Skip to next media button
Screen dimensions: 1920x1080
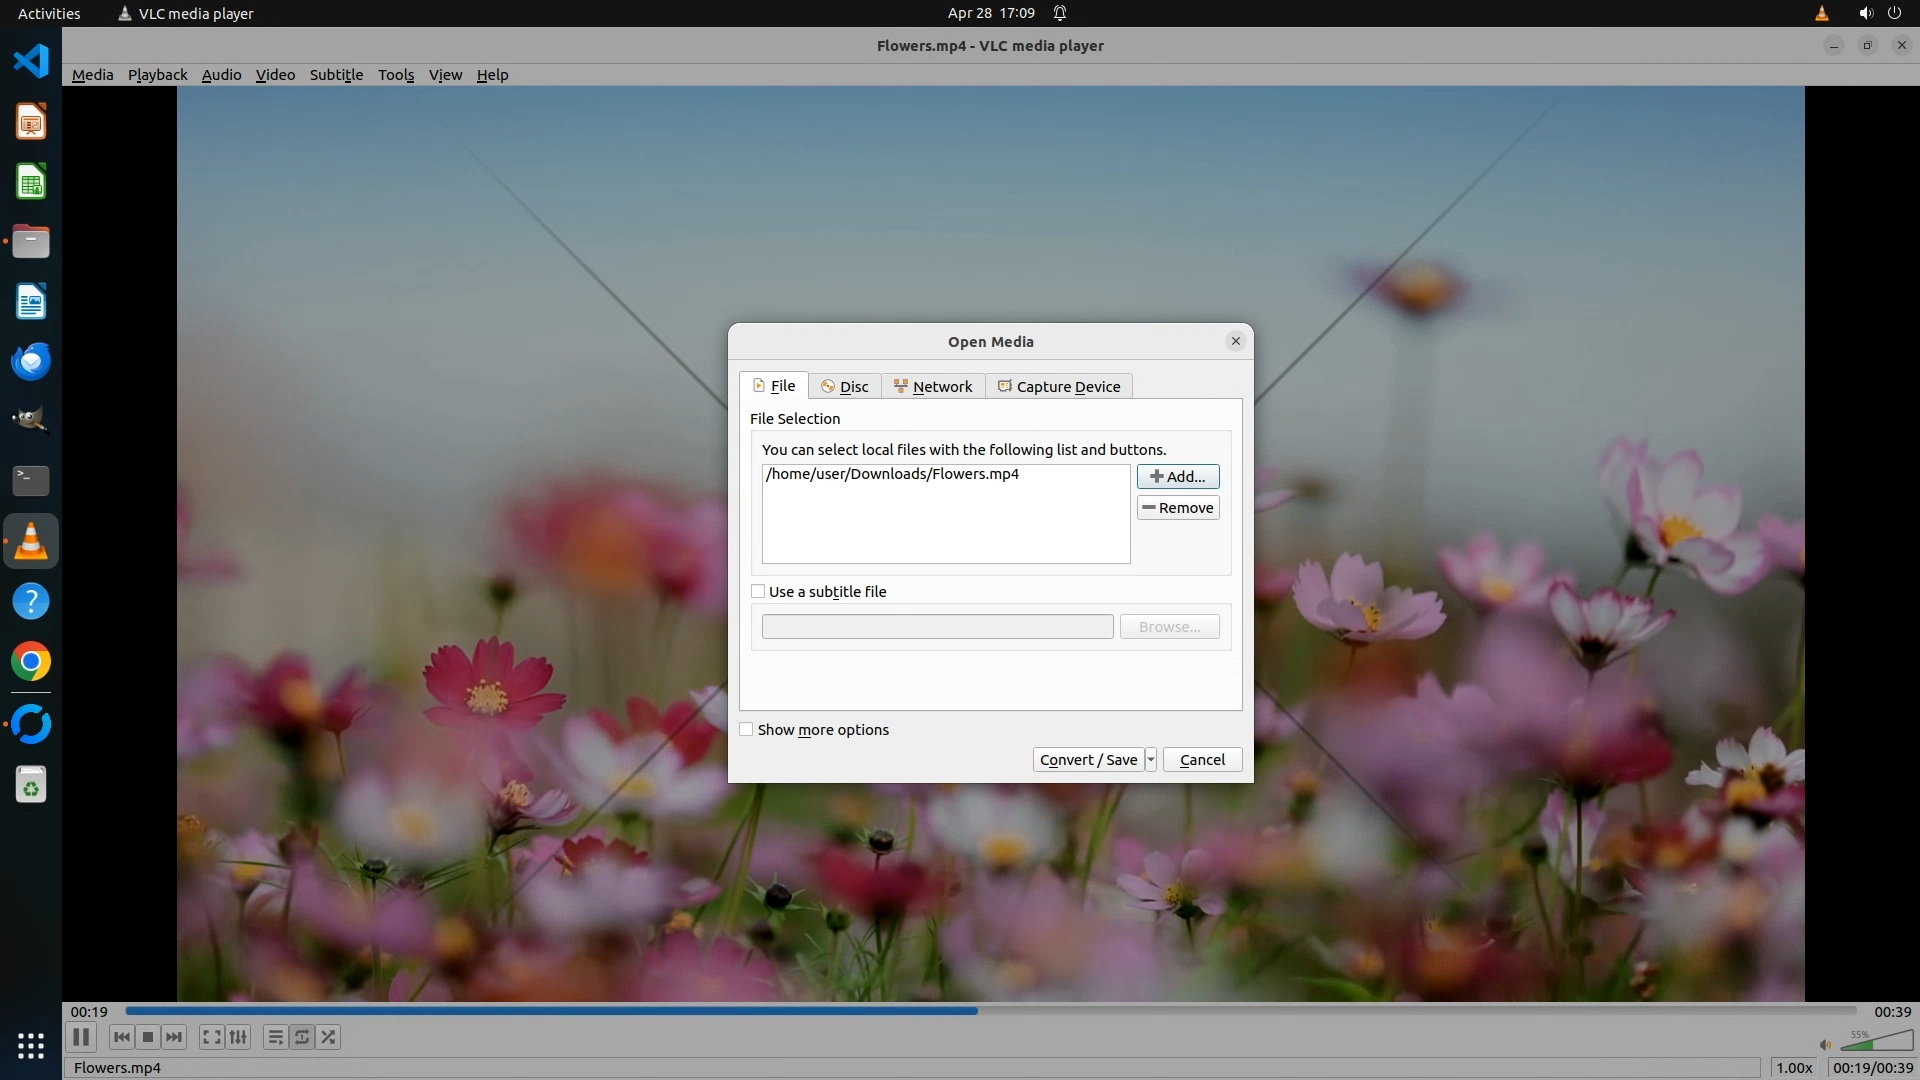(174, 1037)
